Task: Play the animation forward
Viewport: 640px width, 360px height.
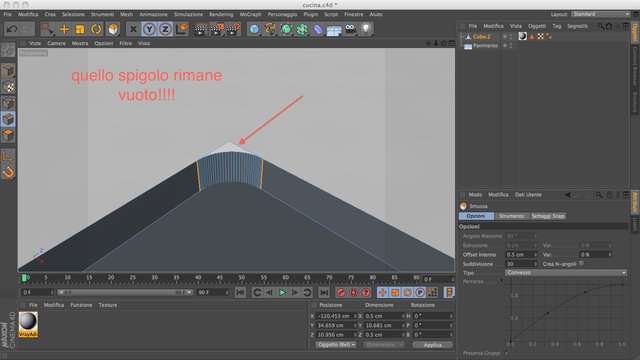Action: tap(282, 292)
